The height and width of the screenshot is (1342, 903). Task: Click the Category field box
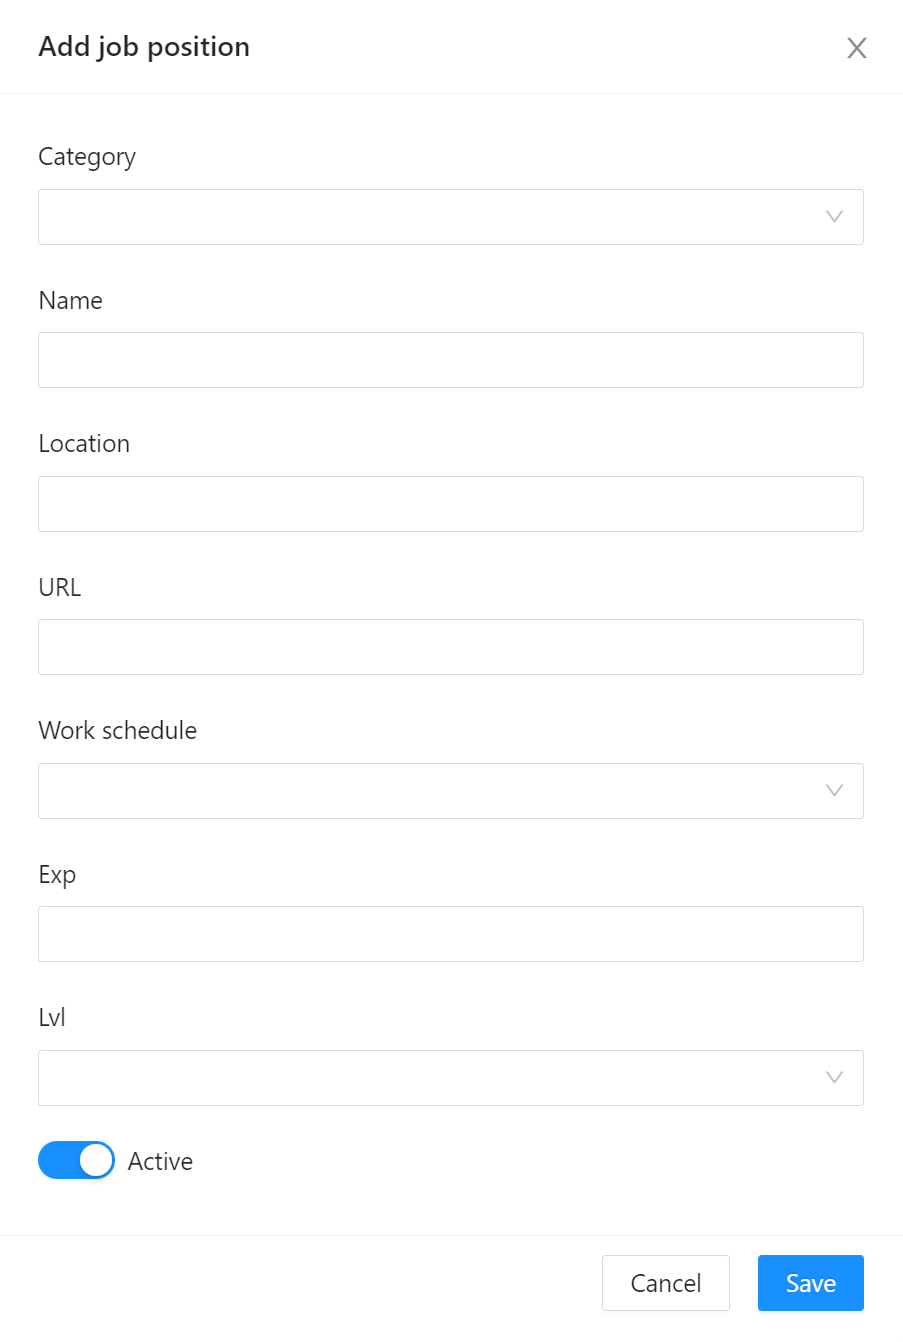point(450,216)
